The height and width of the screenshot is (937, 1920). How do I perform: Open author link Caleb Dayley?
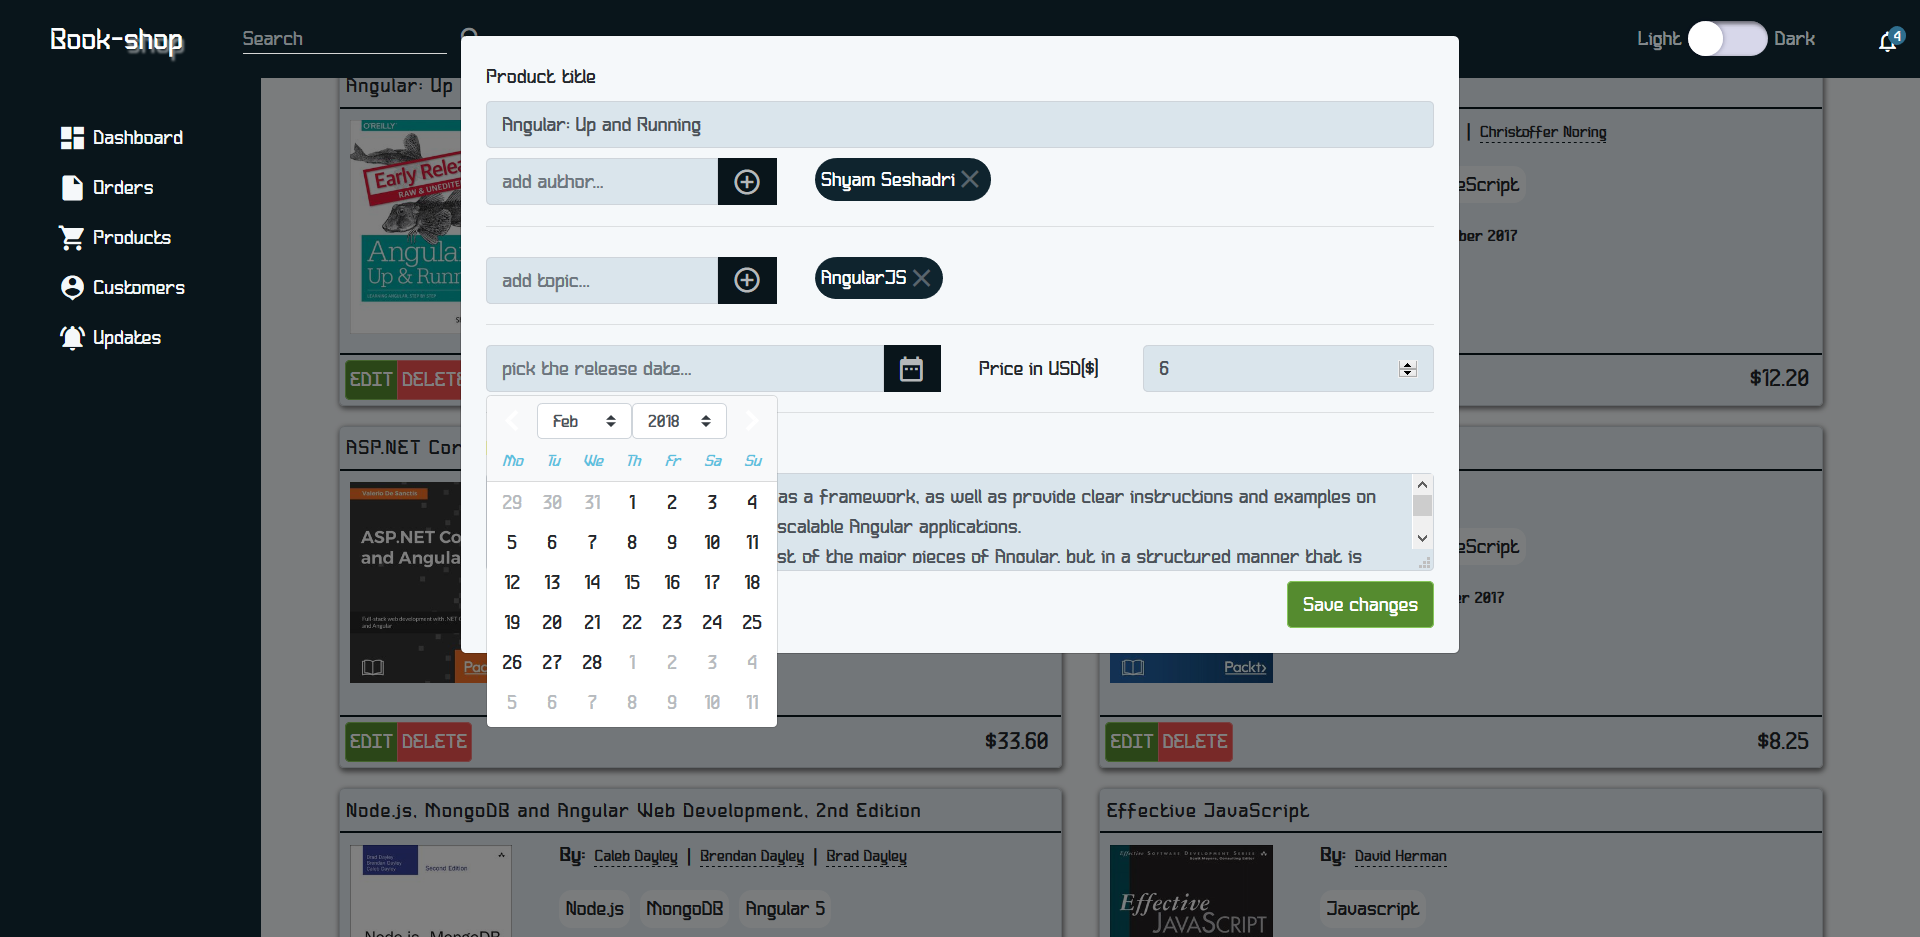636,856
